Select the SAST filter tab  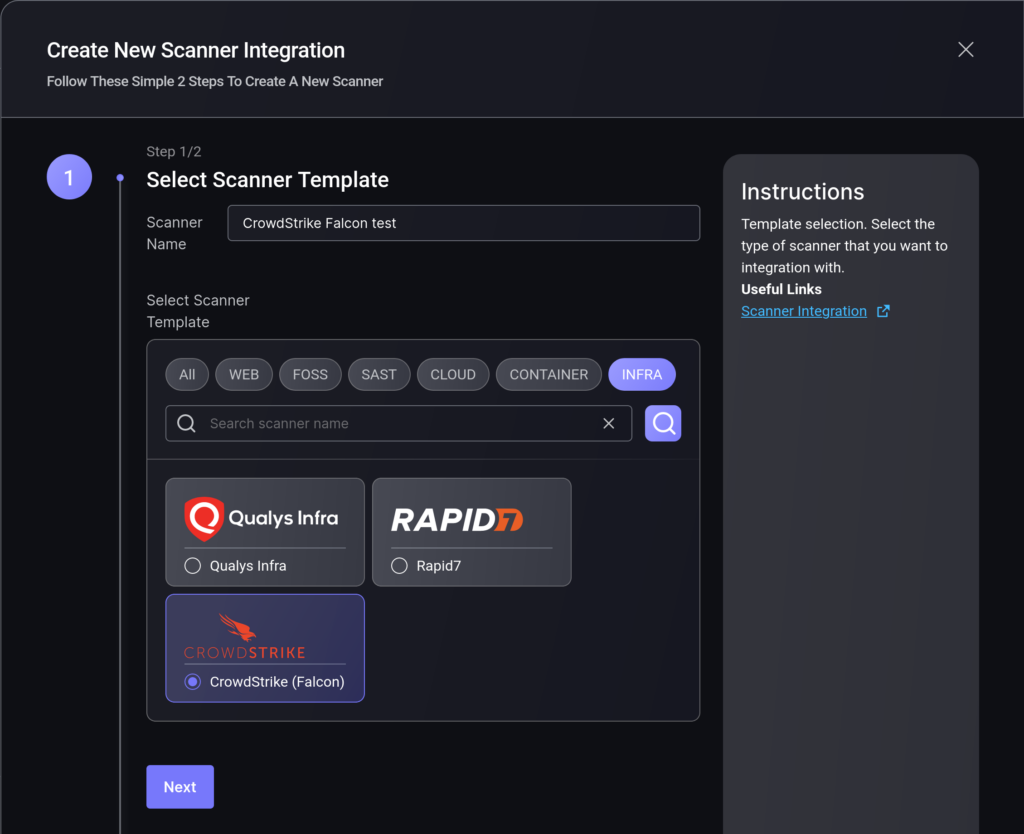(379, 374)
